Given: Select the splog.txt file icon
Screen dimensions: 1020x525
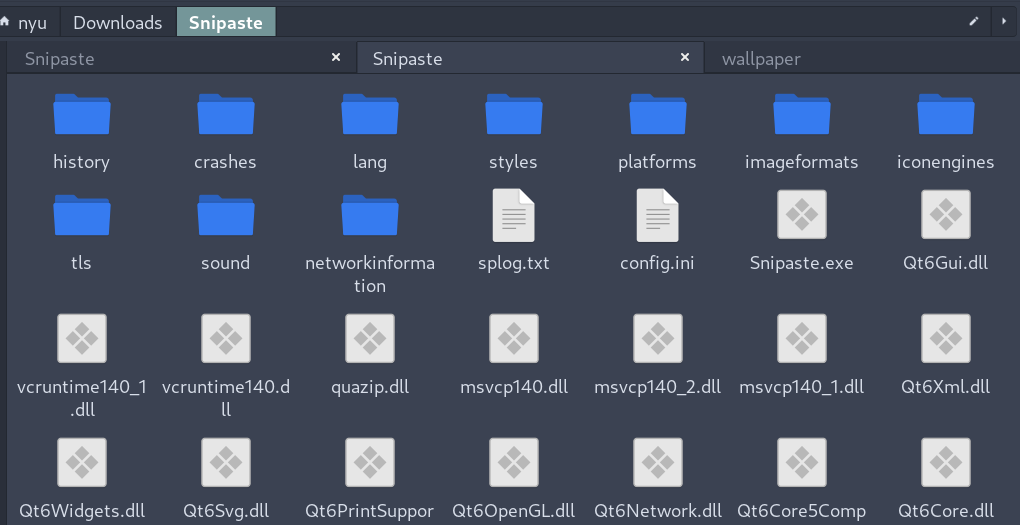Looking at the screenshot, I should [513, 215].
